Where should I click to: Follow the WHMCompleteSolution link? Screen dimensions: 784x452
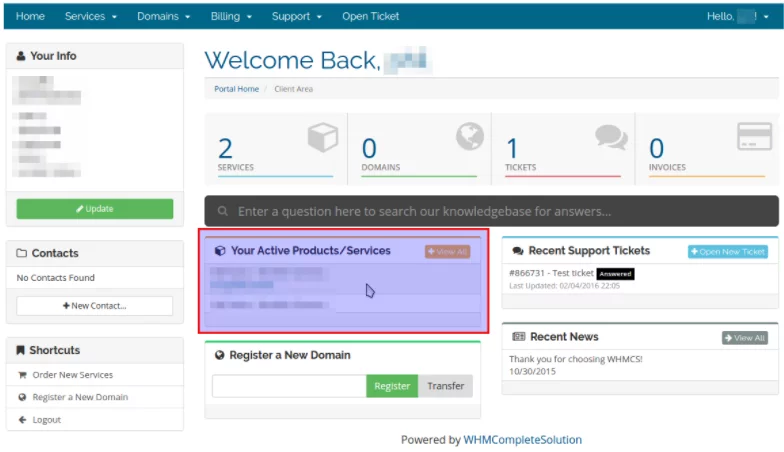point(522,440)
